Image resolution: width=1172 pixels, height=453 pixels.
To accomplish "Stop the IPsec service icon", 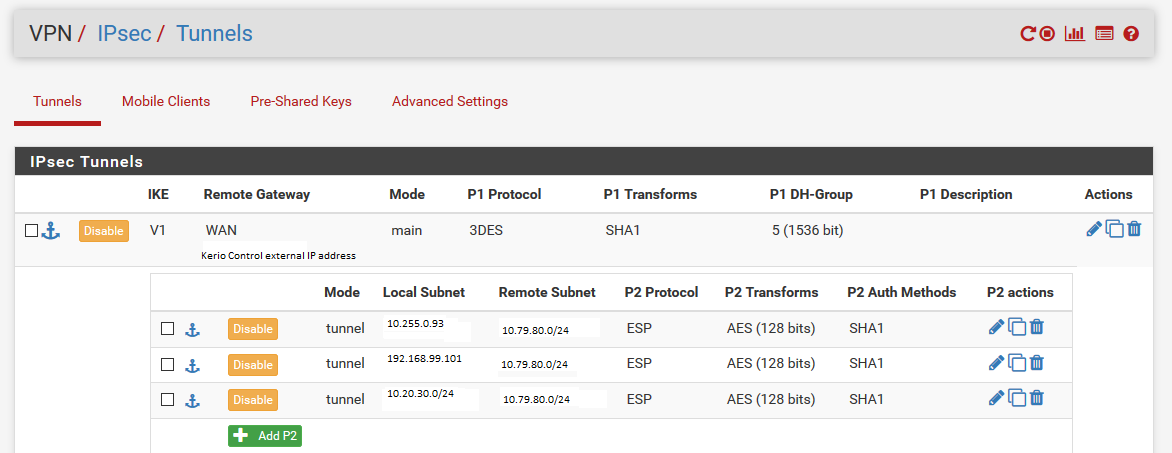I will pyautogui.click(x=1047, y=34).
